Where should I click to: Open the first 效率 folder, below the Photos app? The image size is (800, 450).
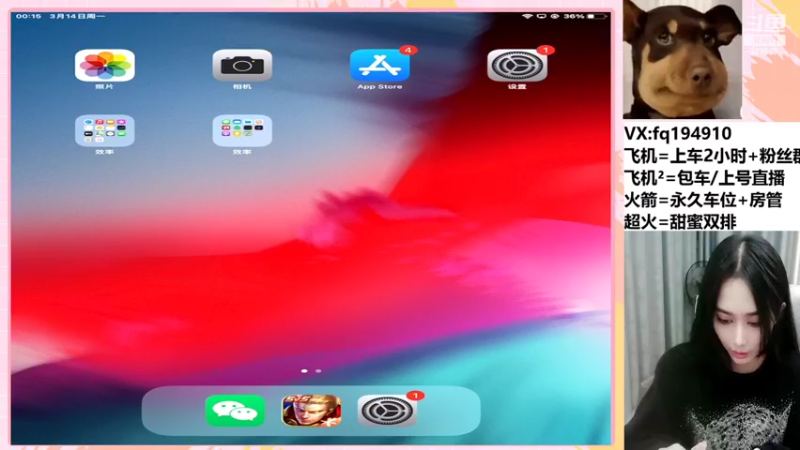click(x=105, y=131)
